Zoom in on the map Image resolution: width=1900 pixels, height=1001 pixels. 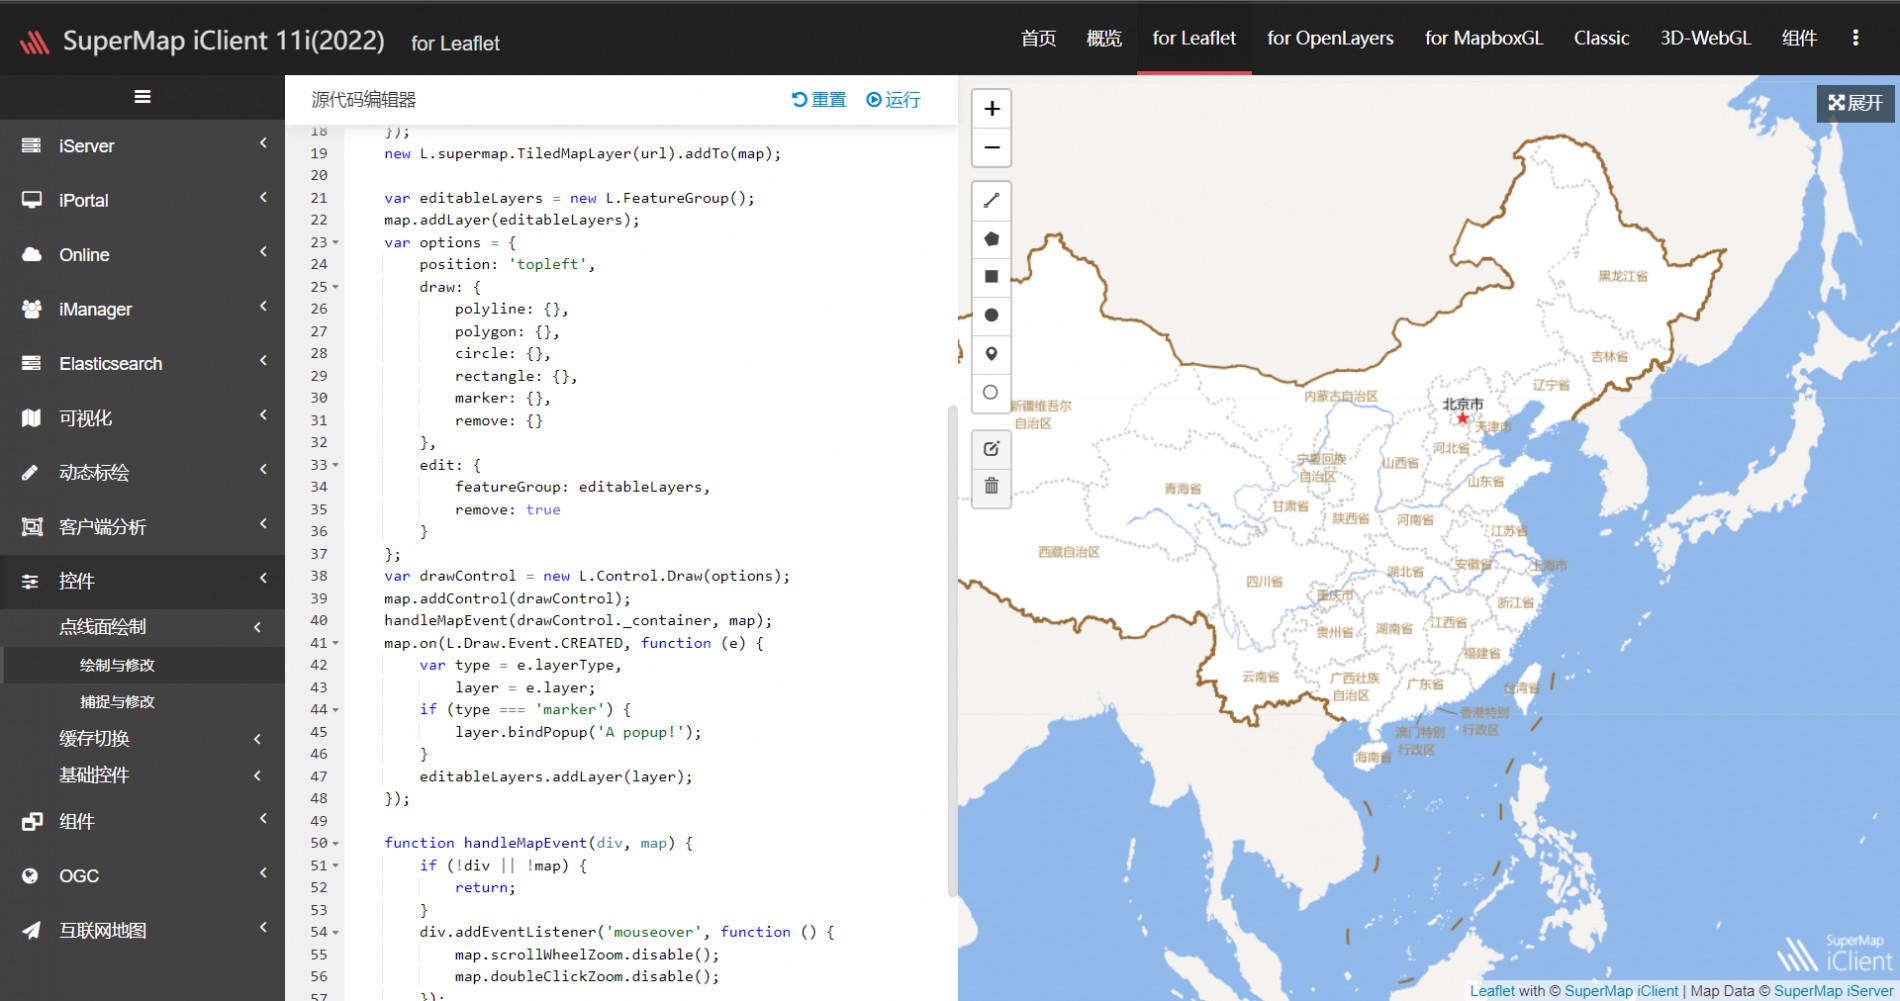pos(991,109)
